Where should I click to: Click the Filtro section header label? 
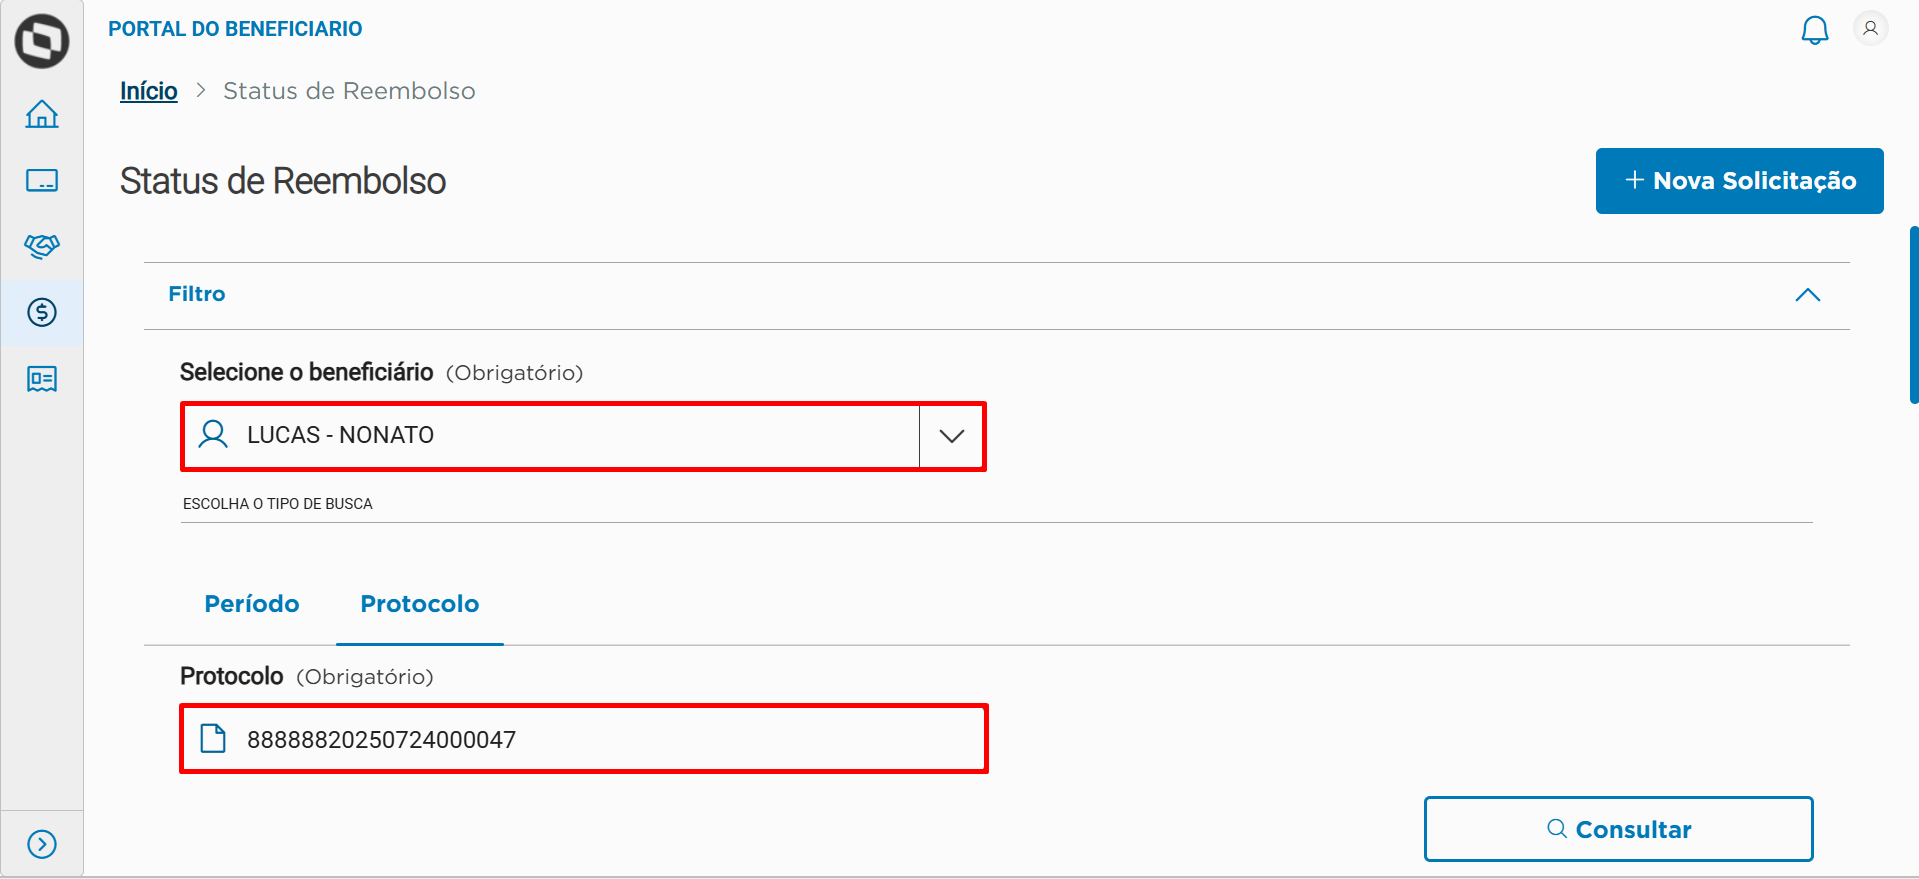(x=197, y=294)
